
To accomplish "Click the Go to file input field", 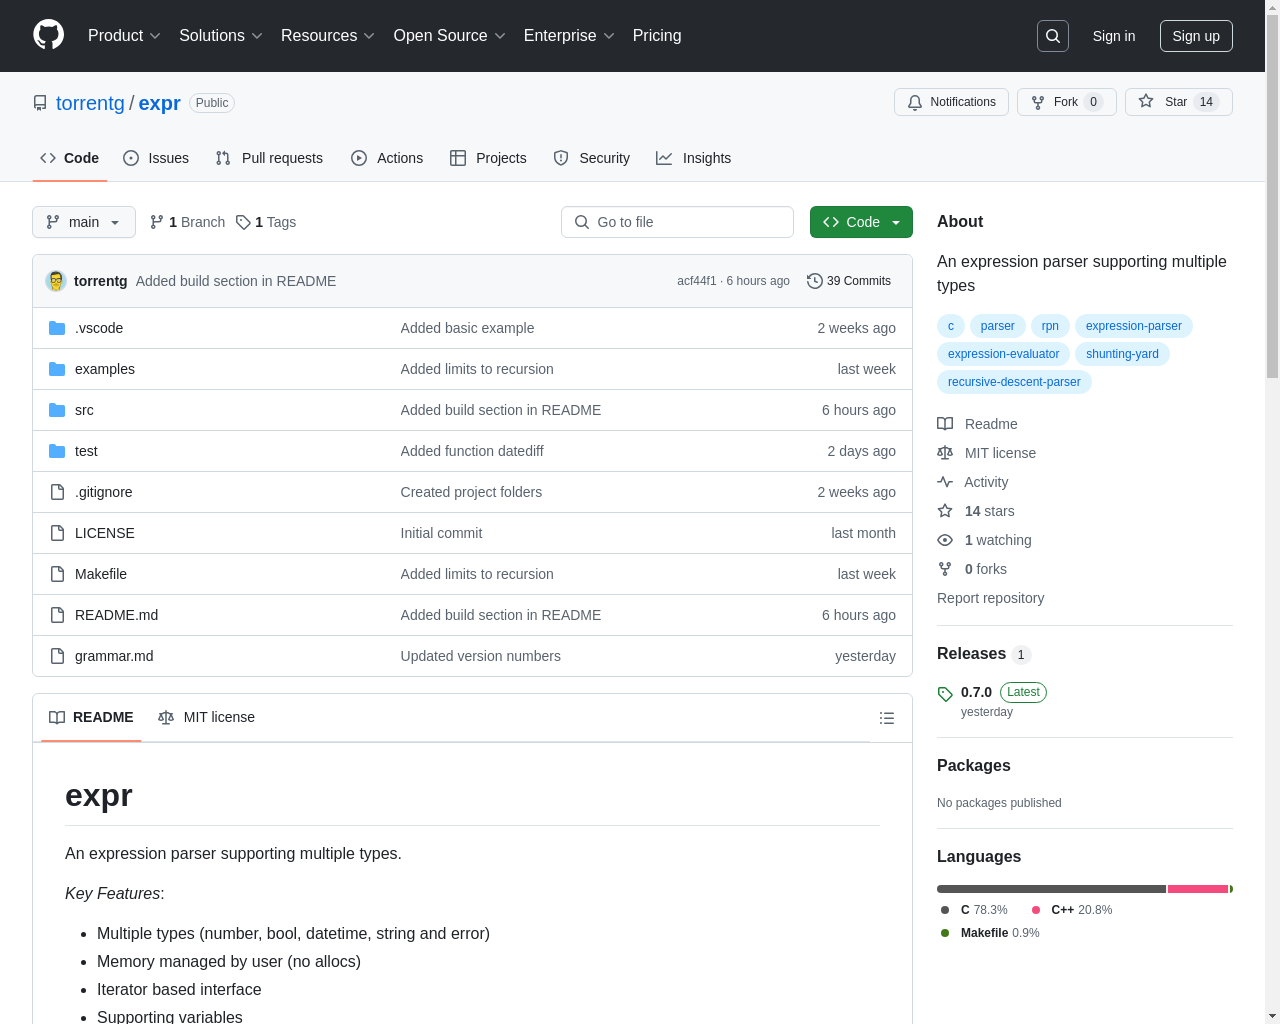I will point(677,222).
